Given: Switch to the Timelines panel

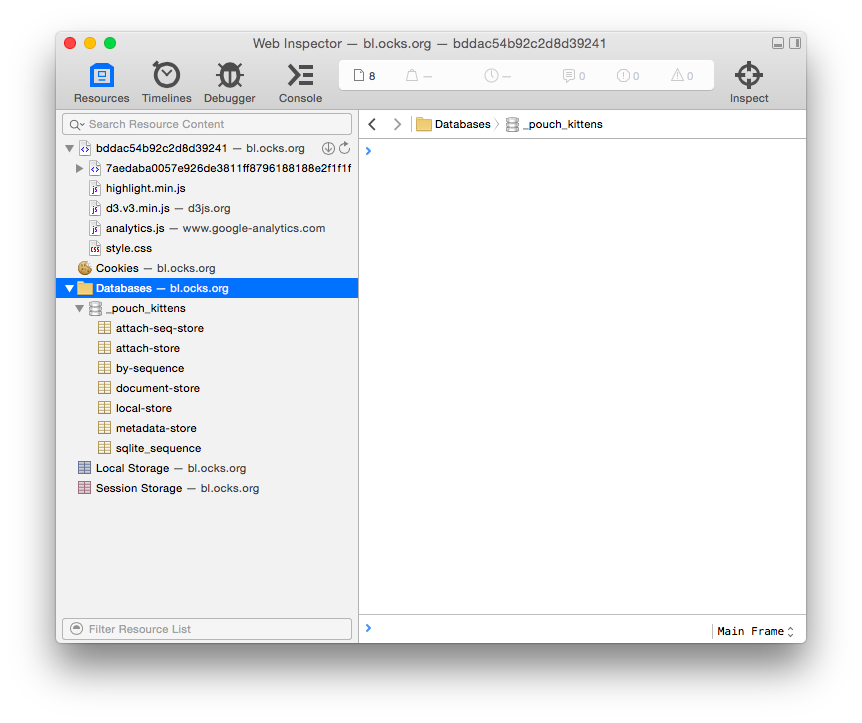Looking at the screenshot, I should coord(166,83).
